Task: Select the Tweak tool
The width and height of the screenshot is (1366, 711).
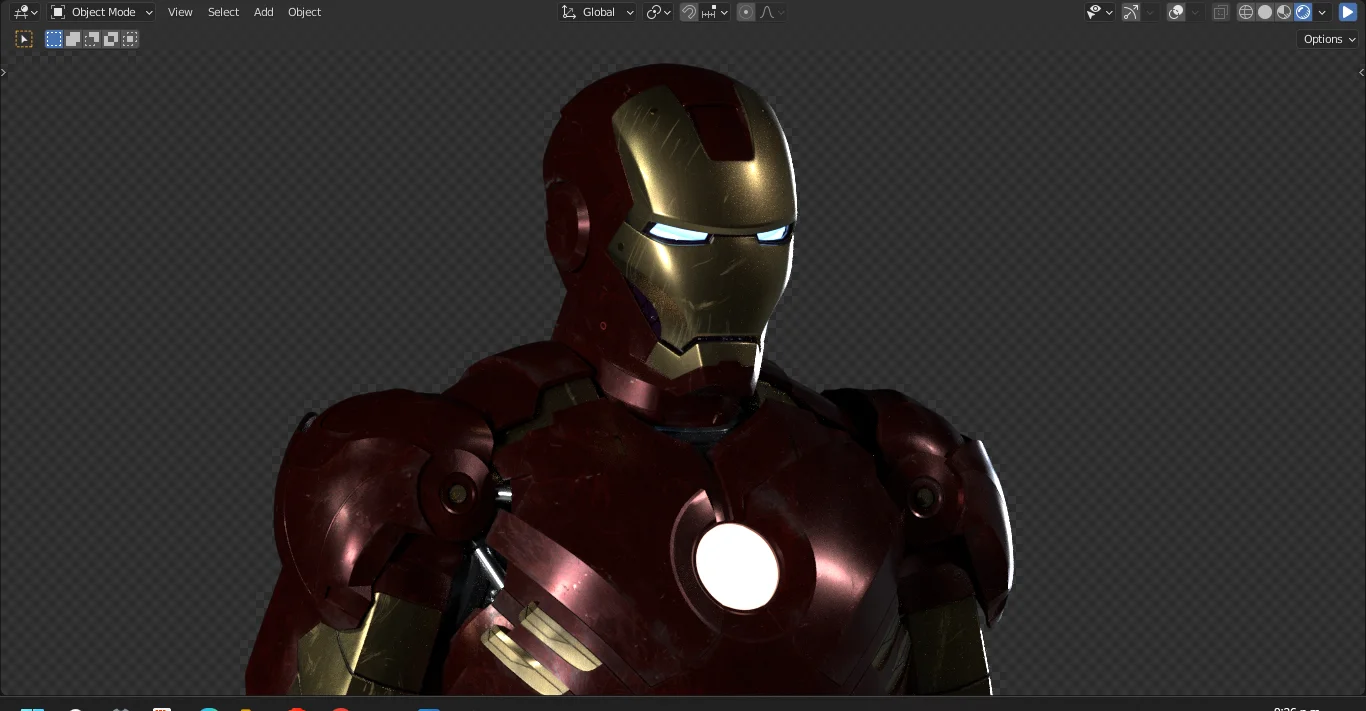Action: click(x=24, y=39)
